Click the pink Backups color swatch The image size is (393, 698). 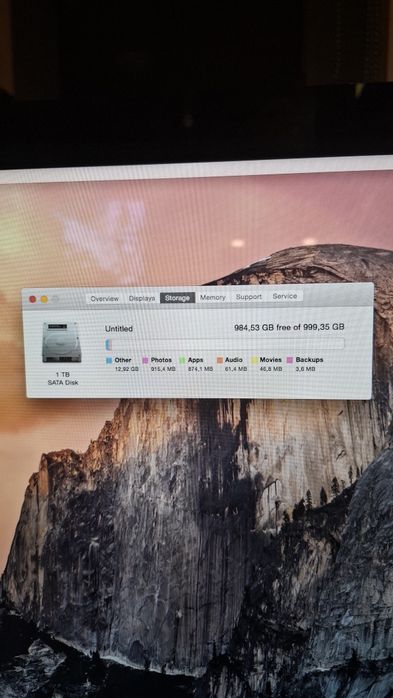(290, 360)
